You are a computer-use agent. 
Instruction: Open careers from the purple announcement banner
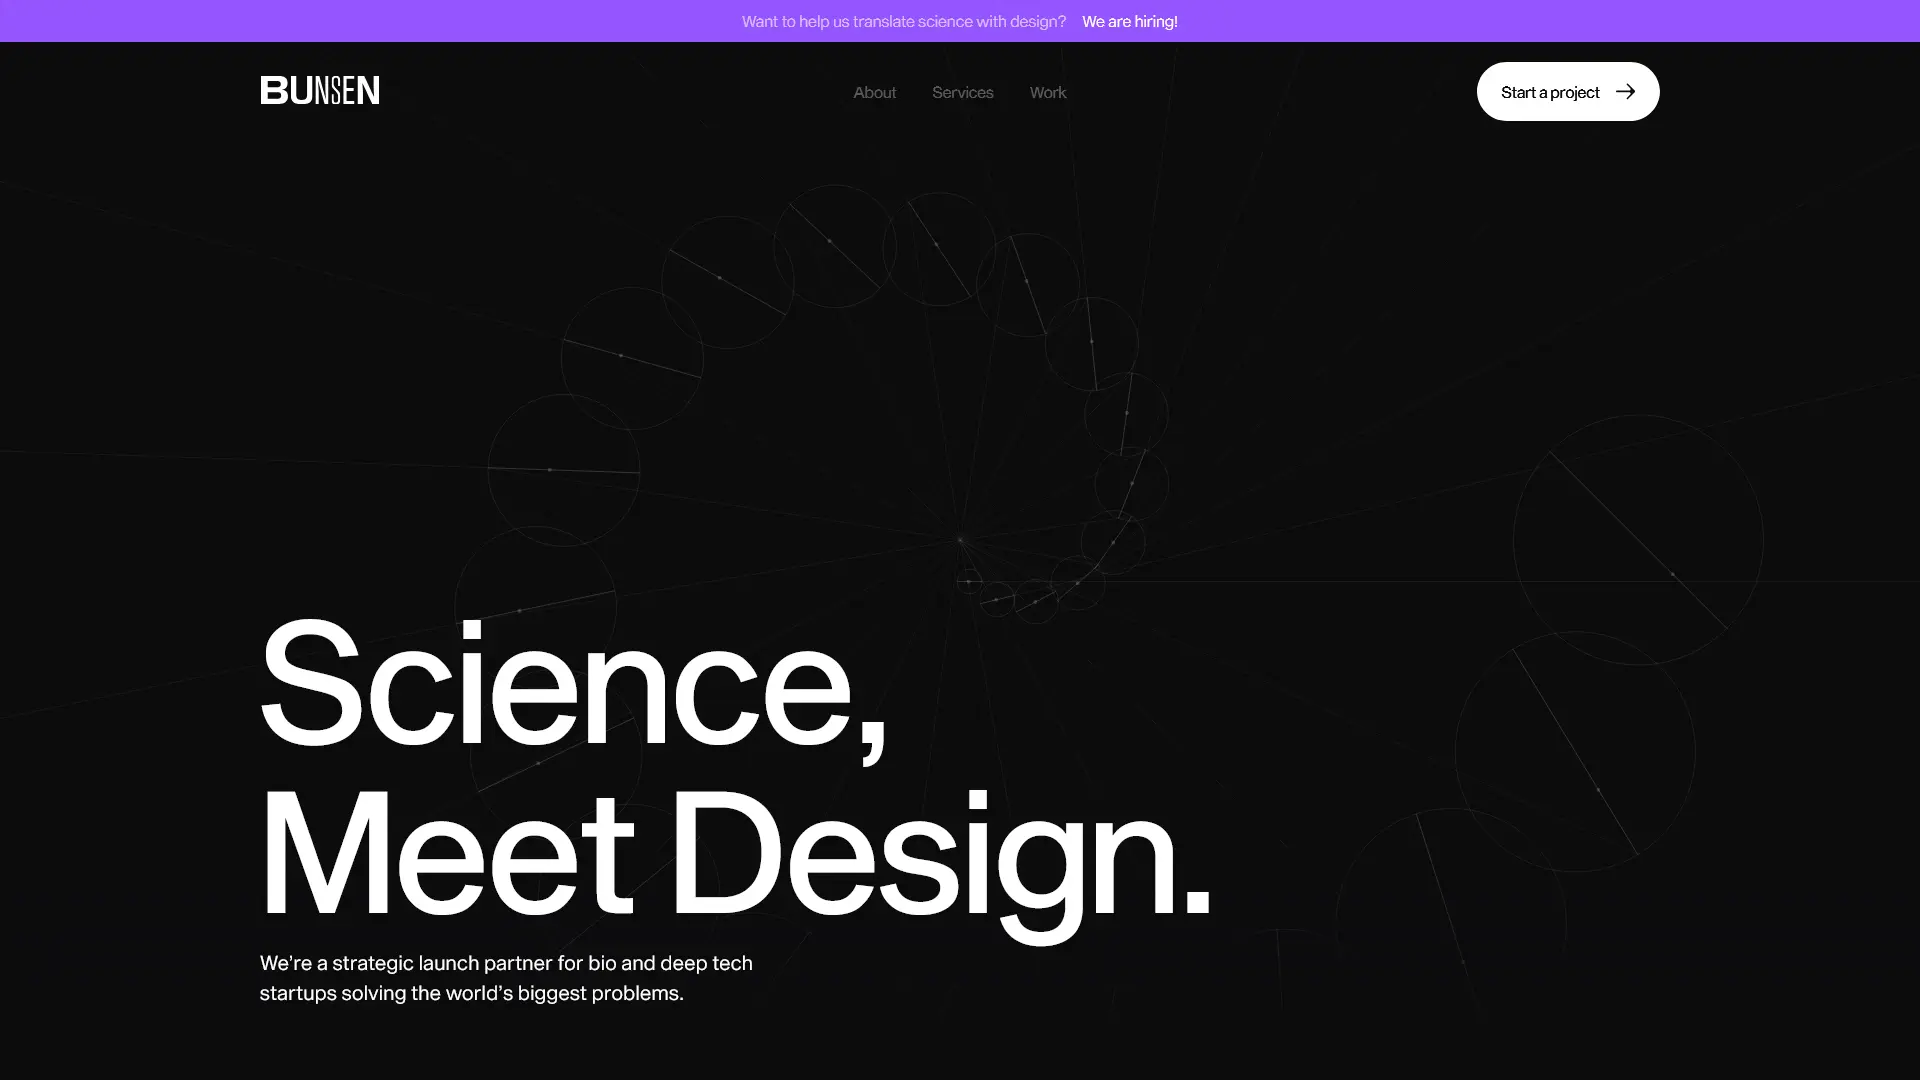tap(1130, 21)
